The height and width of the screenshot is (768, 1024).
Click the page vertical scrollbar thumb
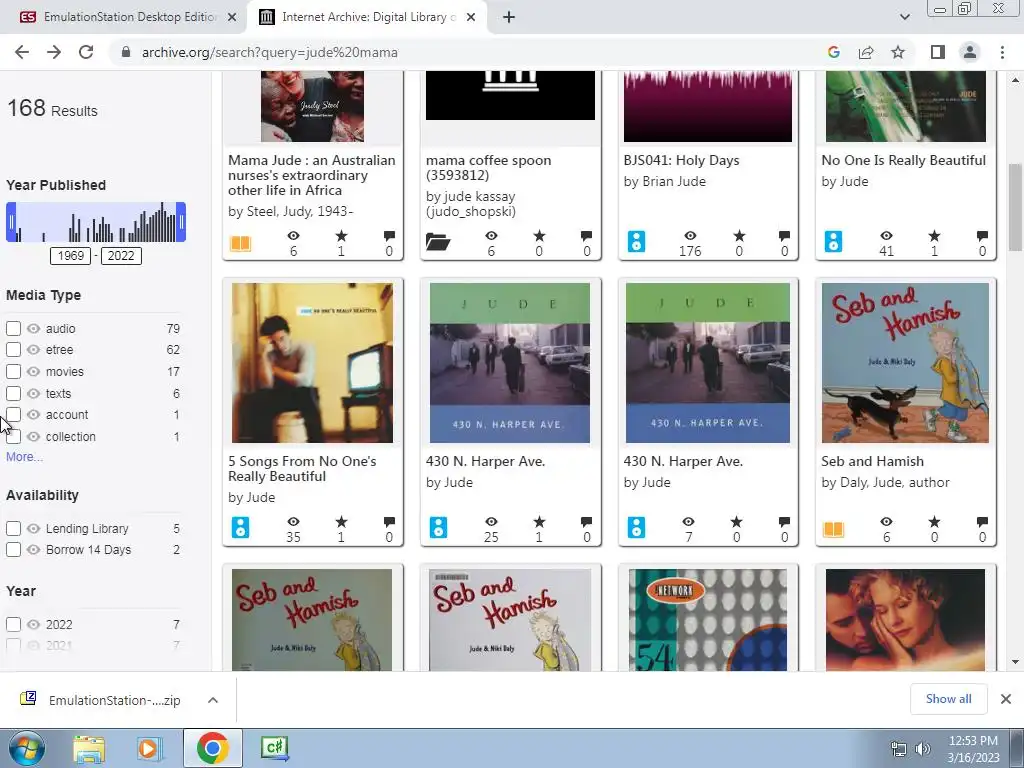tap(1016, 207)
